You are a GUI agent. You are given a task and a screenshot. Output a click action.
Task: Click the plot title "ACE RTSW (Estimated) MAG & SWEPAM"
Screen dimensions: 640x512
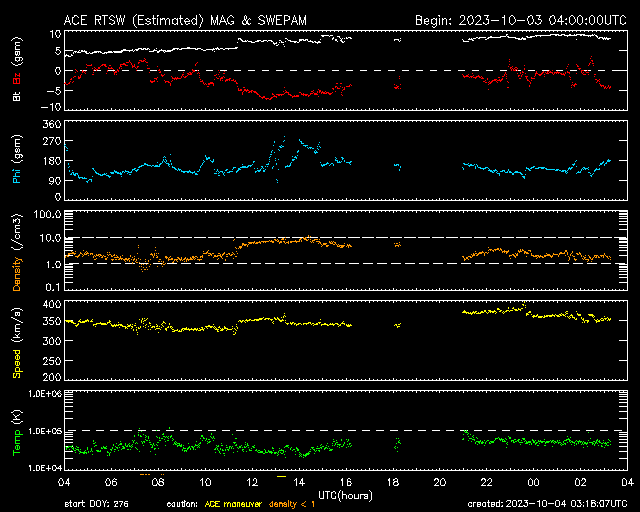(185, 20)
